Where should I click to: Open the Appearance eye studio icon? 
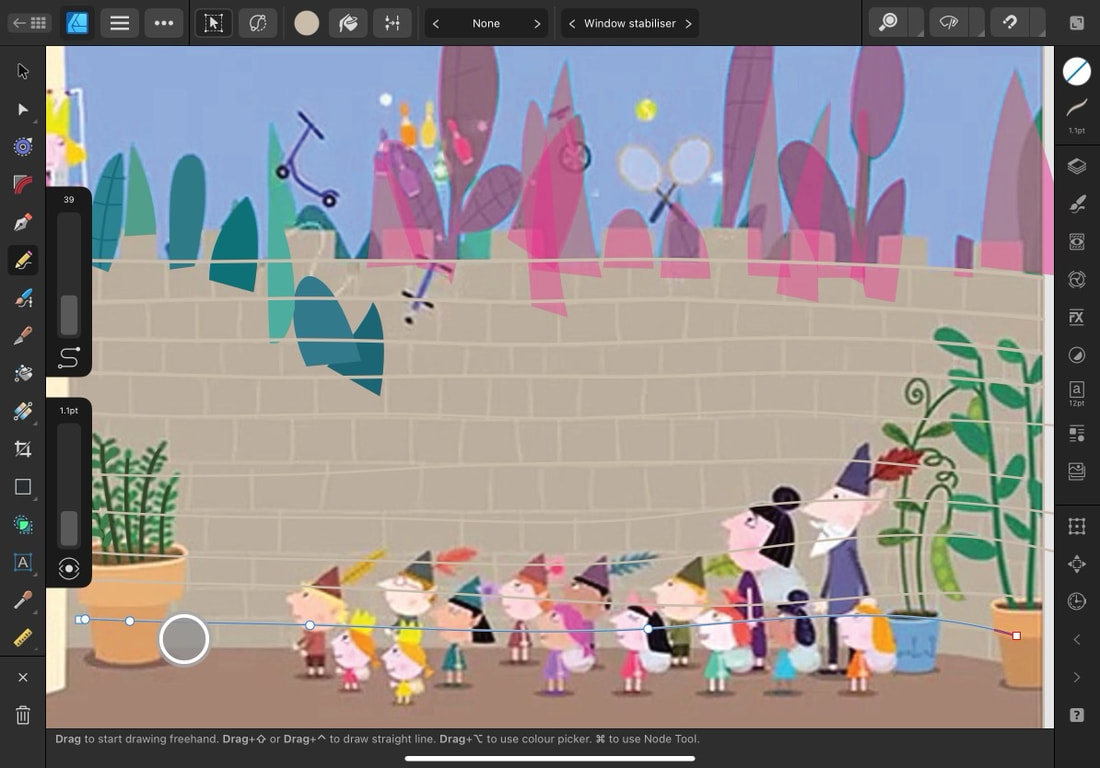1077,242
